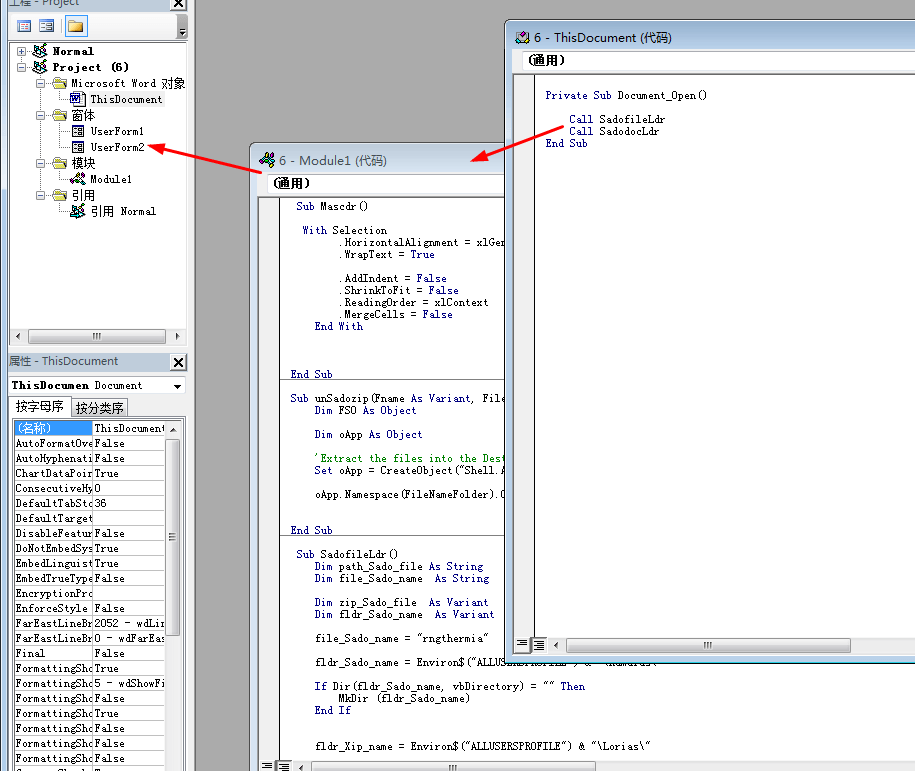Collapse the 引用 references folder
The image size is (915, 771).
tap(40, 195)
